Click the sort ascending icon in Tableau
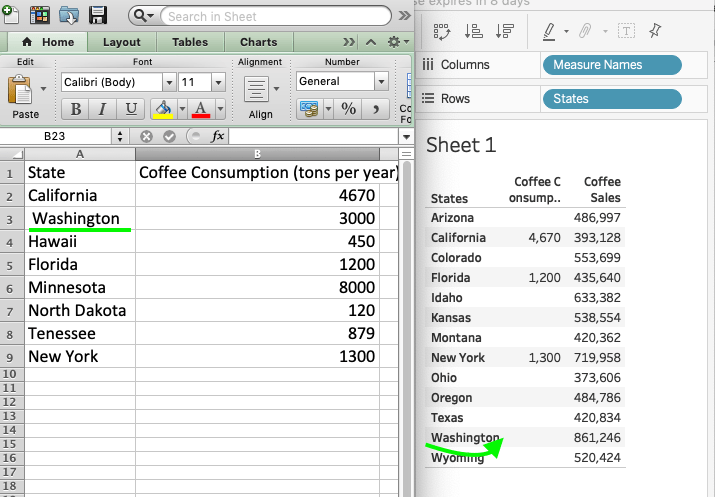715x497 pixels. coord(474,31)
